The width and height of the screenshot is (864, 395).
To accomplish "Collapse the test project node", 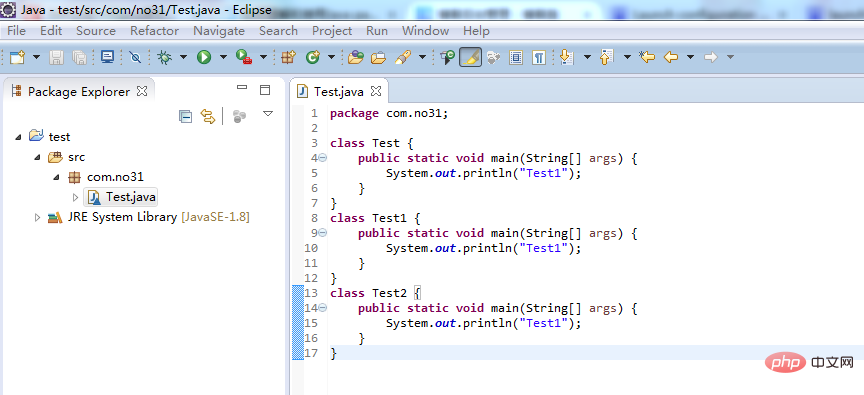I will coord(18,137).
